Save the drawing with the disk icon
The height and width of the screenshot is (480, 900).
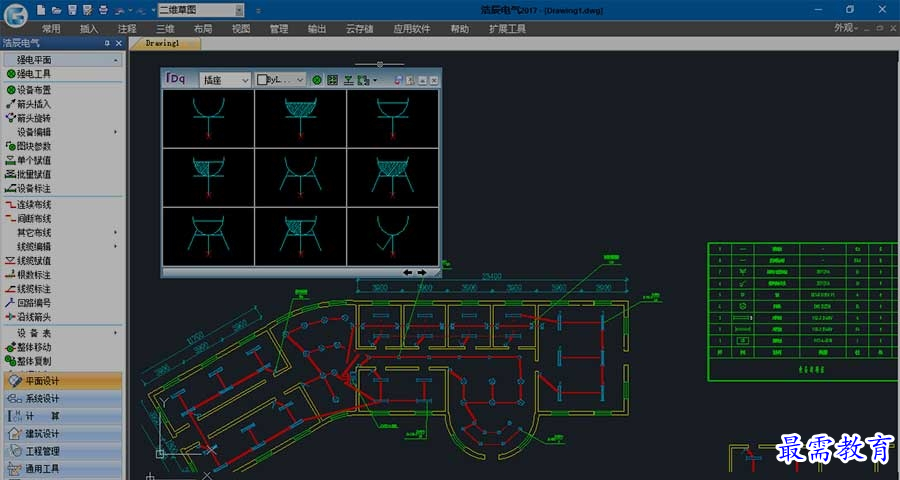point(72,10)
